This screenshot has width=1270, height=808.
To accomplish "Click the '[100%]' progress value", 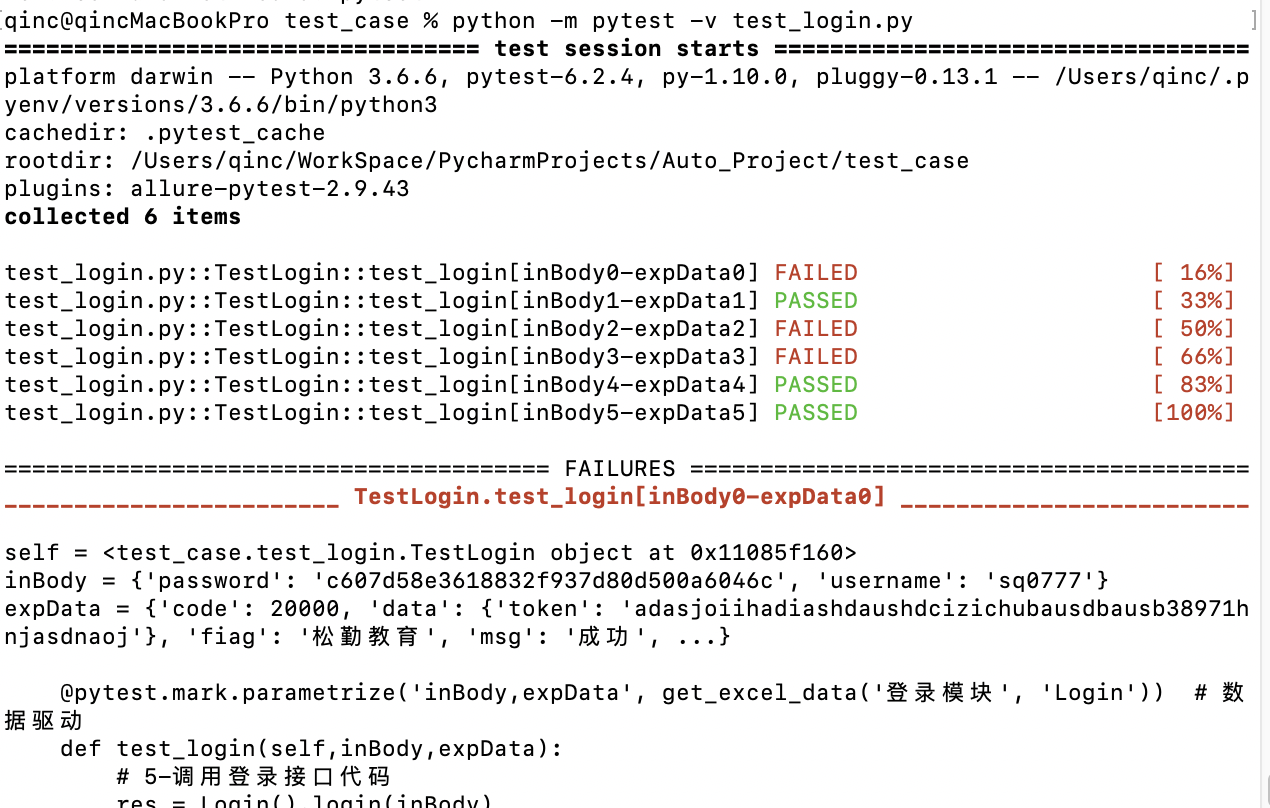I will 1194,413.
